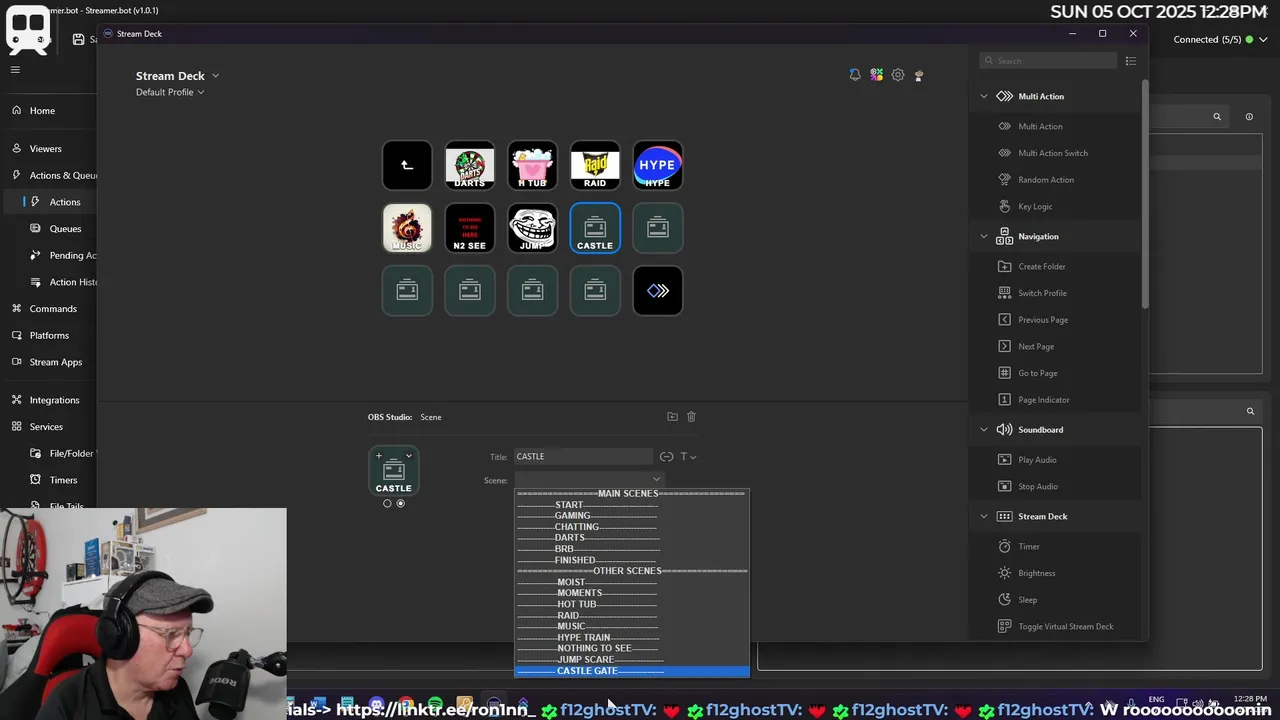
Task: Choose GAMING from the scene list
Action: click(632, 516)
